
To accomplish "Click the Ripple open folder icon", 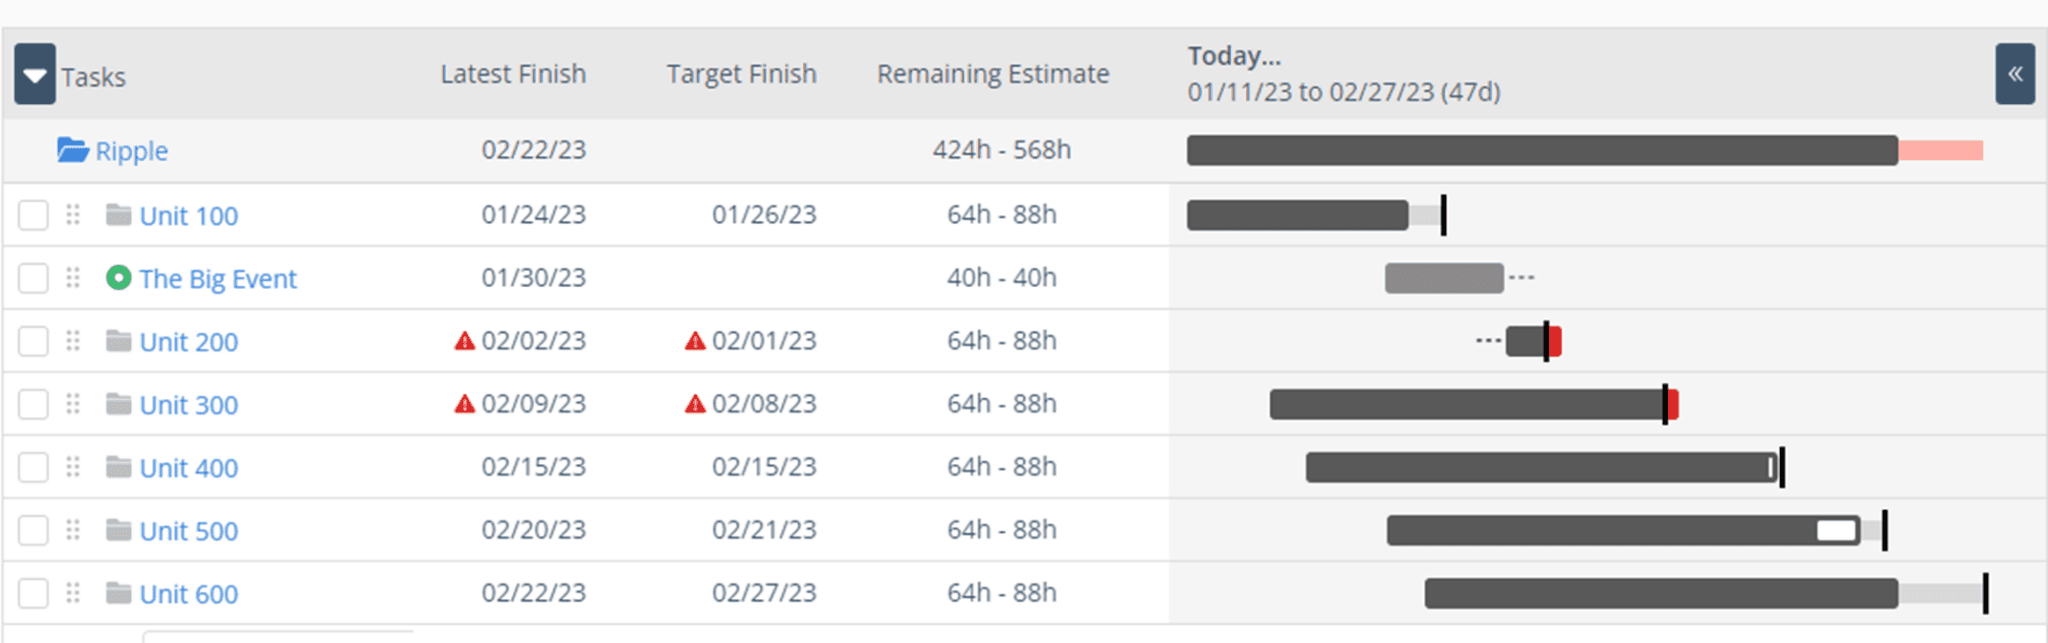I will (72, 150).
